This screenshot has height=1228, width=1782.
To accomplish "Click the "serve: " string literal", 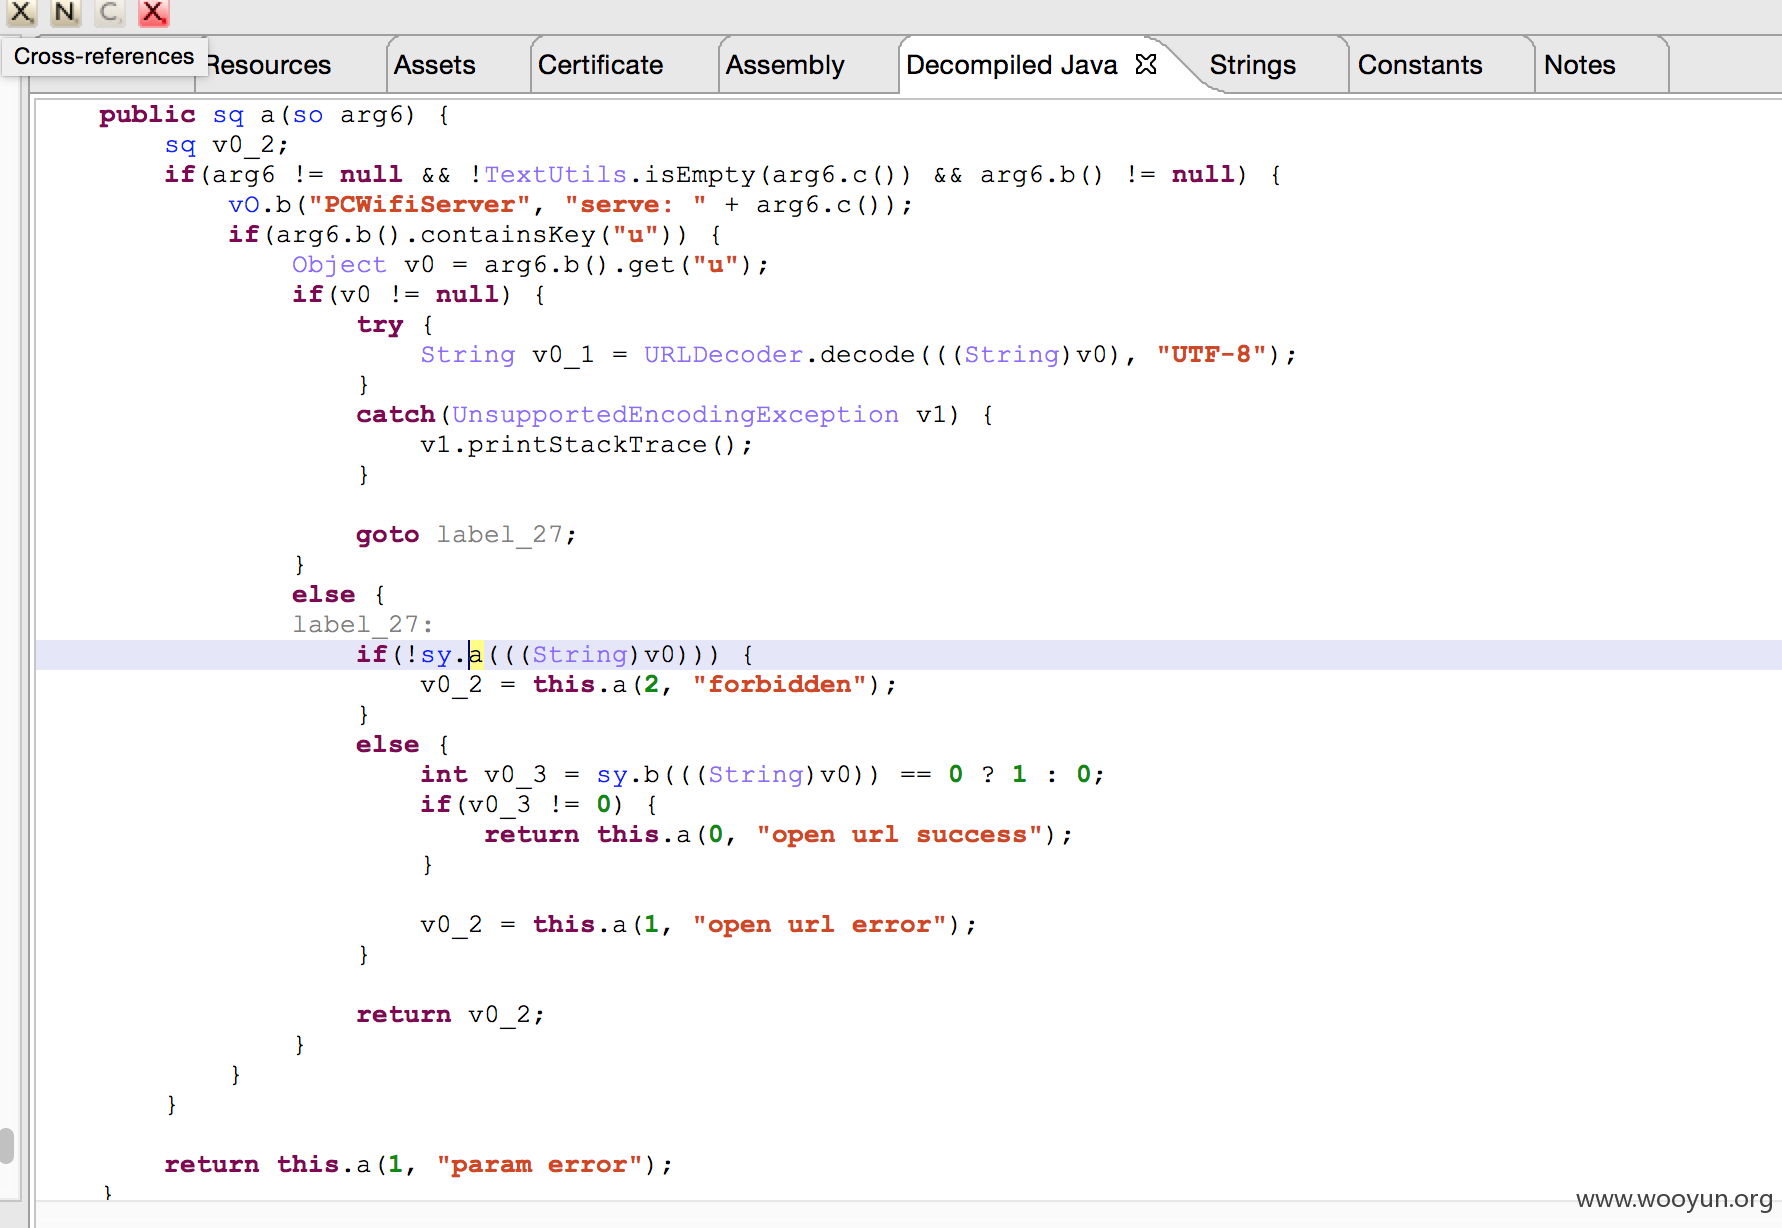I will pos(636,205).
